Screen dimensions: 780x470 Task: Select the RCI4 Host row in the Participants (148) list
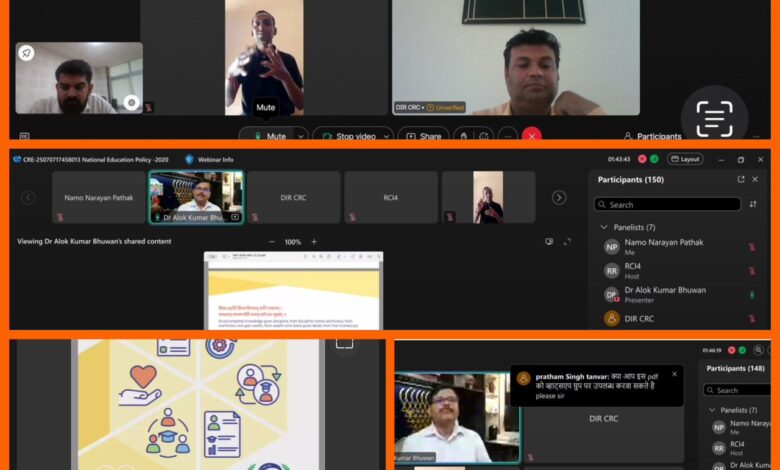(739, 448)
